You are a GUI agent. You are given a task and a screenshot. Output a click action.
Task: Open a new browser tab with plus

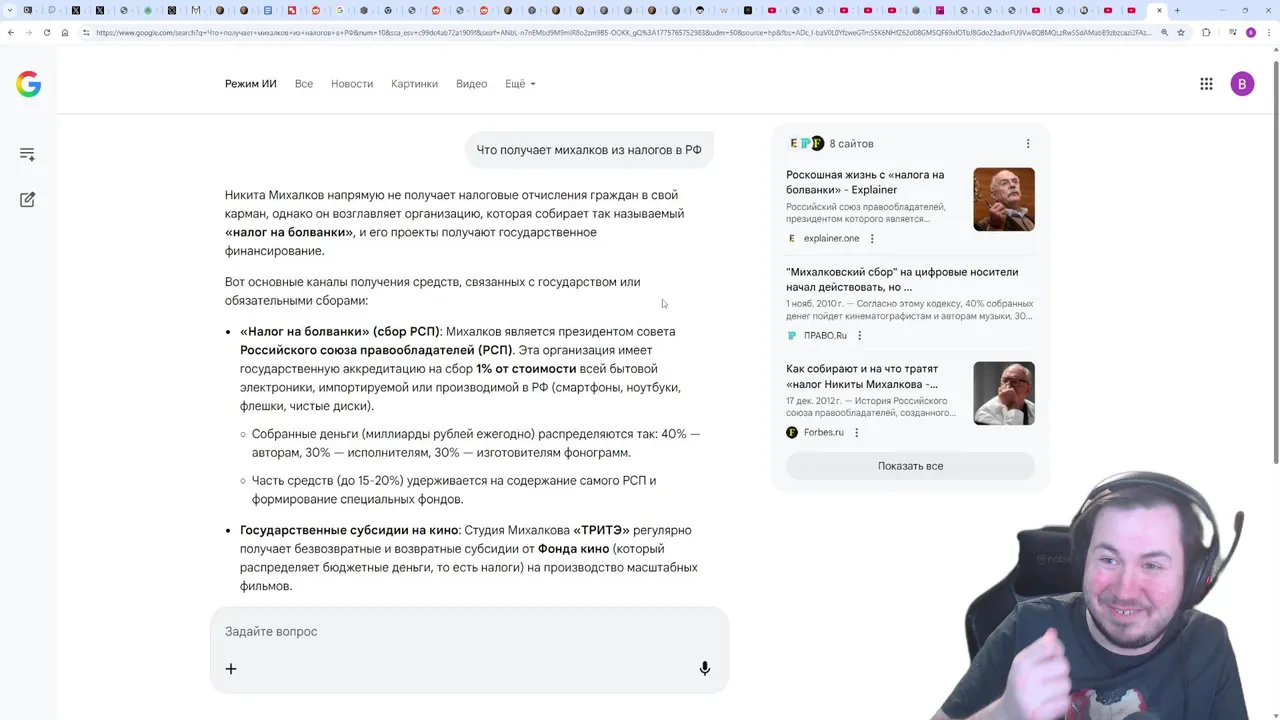1177,10
